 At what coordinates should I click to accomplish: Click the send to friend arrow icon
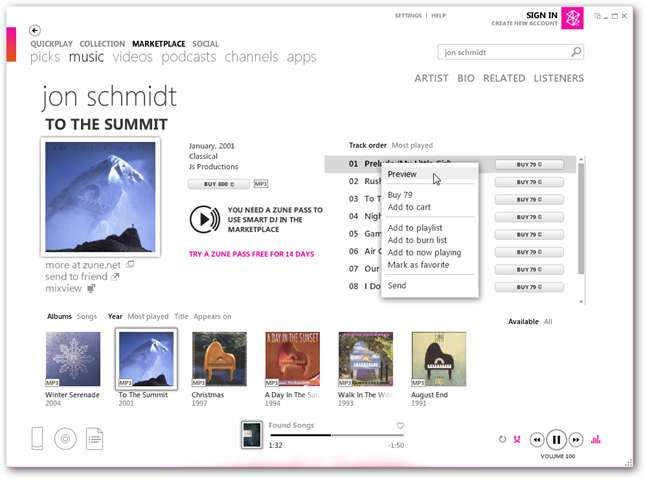(x=116, y=277)
